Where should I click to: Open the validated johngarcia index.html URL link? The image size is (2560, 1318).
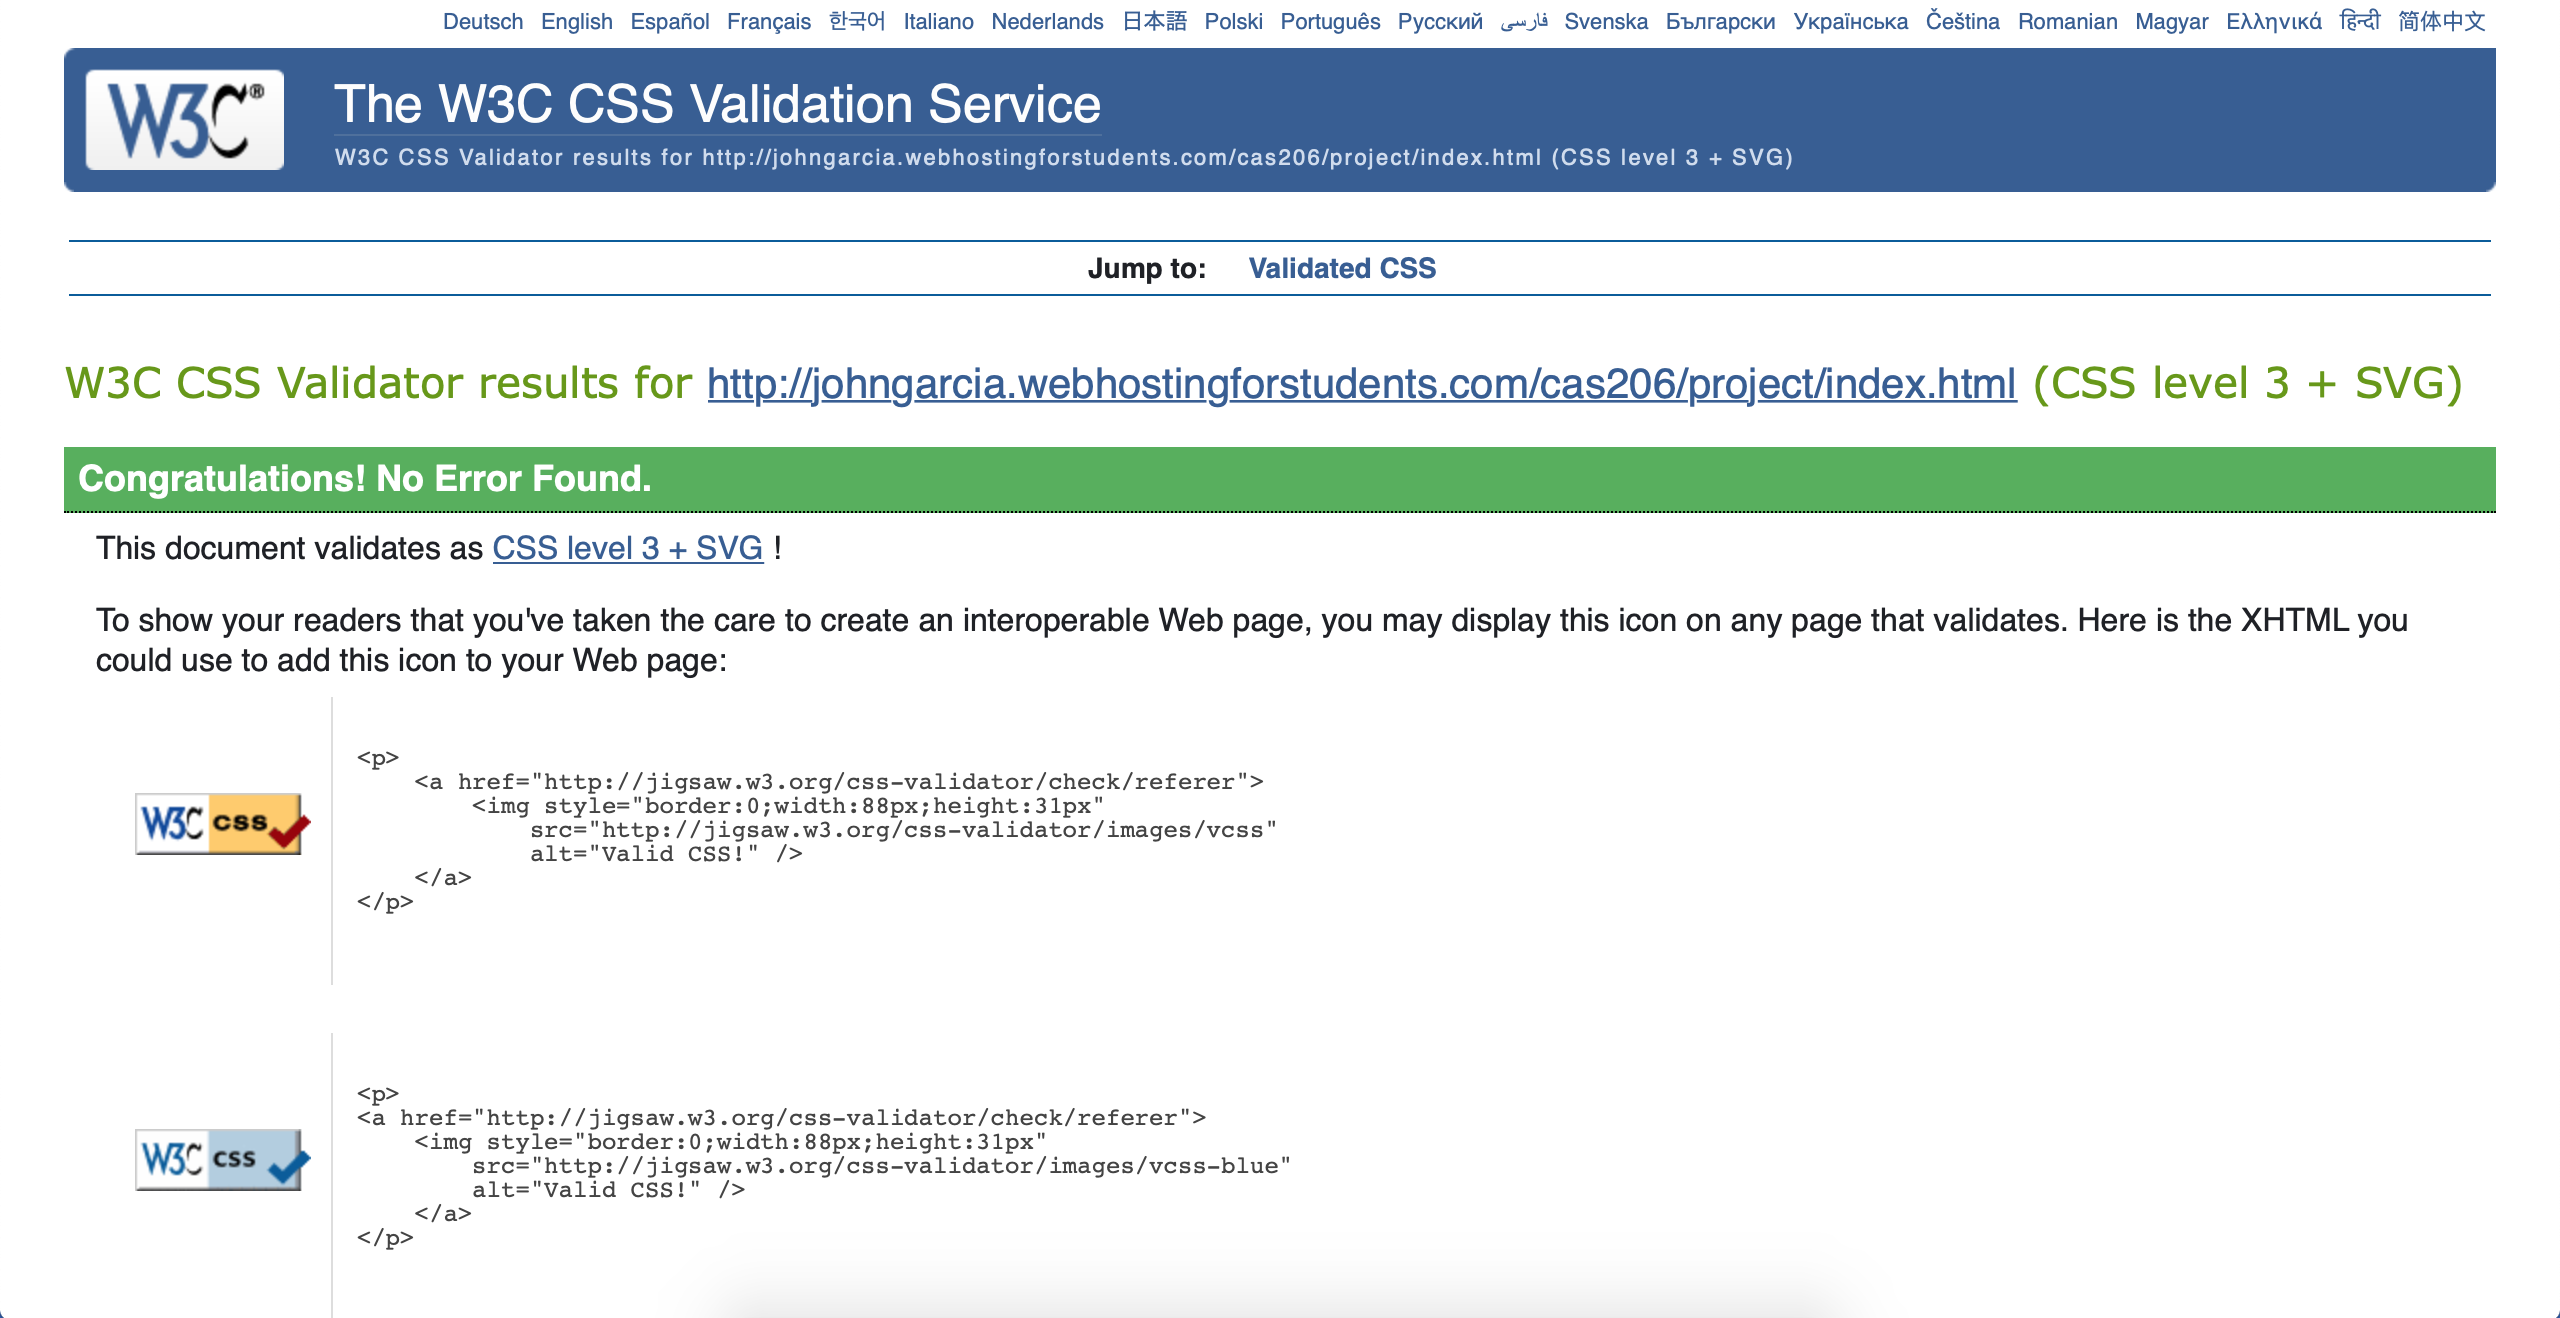[x=1361, y=384]
